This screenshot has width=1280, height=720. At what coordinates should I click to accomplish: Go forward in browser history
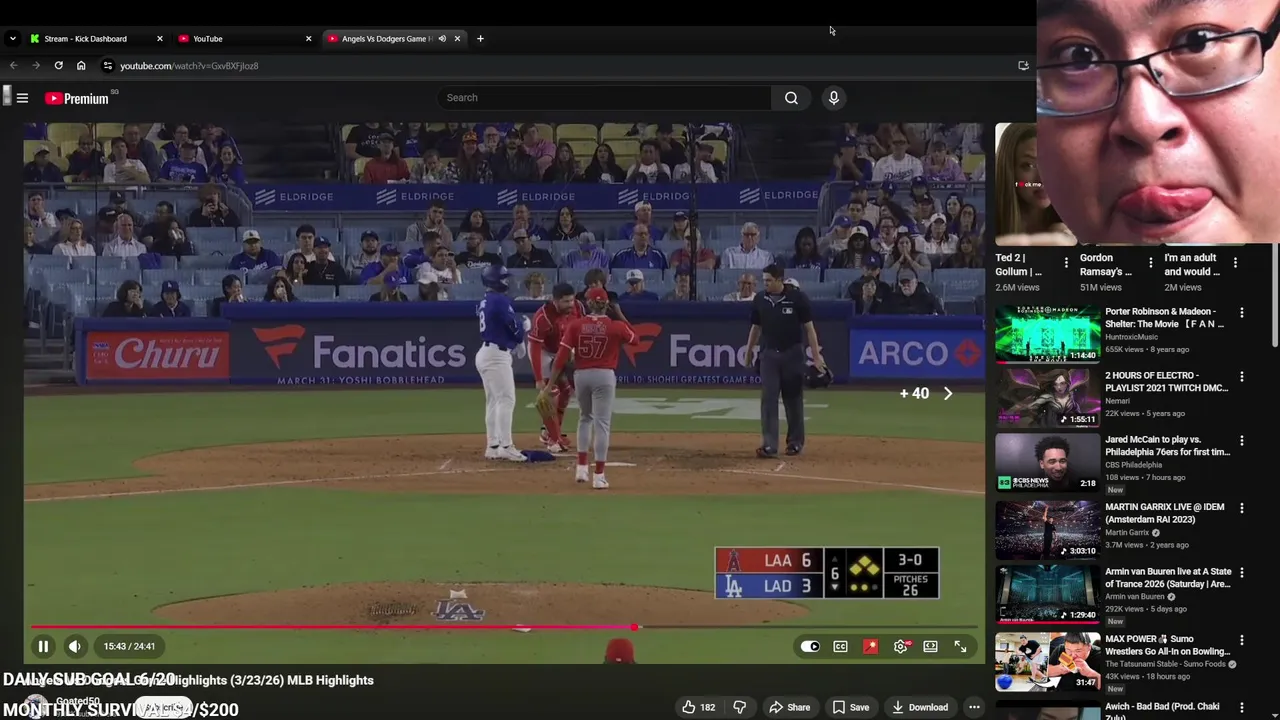point(36,66)
